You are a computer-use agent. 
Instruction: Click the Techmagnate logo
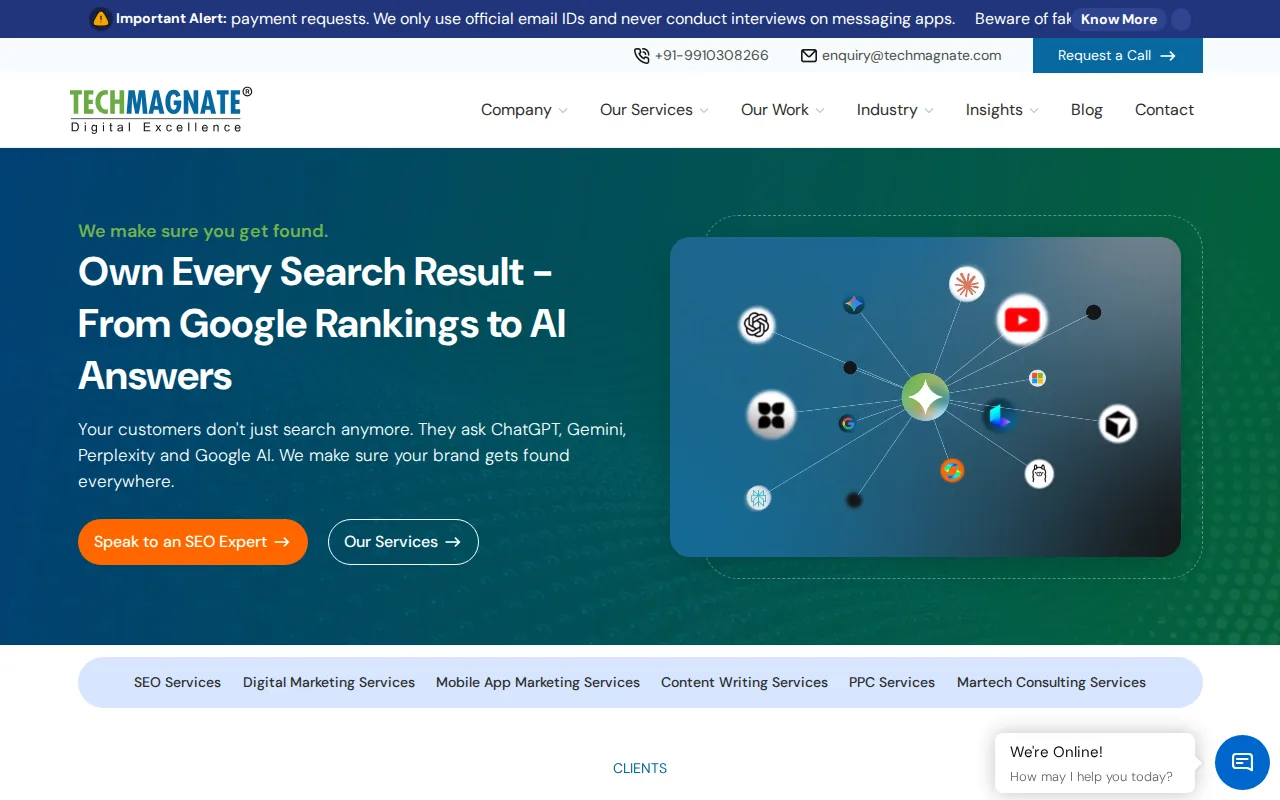coord(160,110)
